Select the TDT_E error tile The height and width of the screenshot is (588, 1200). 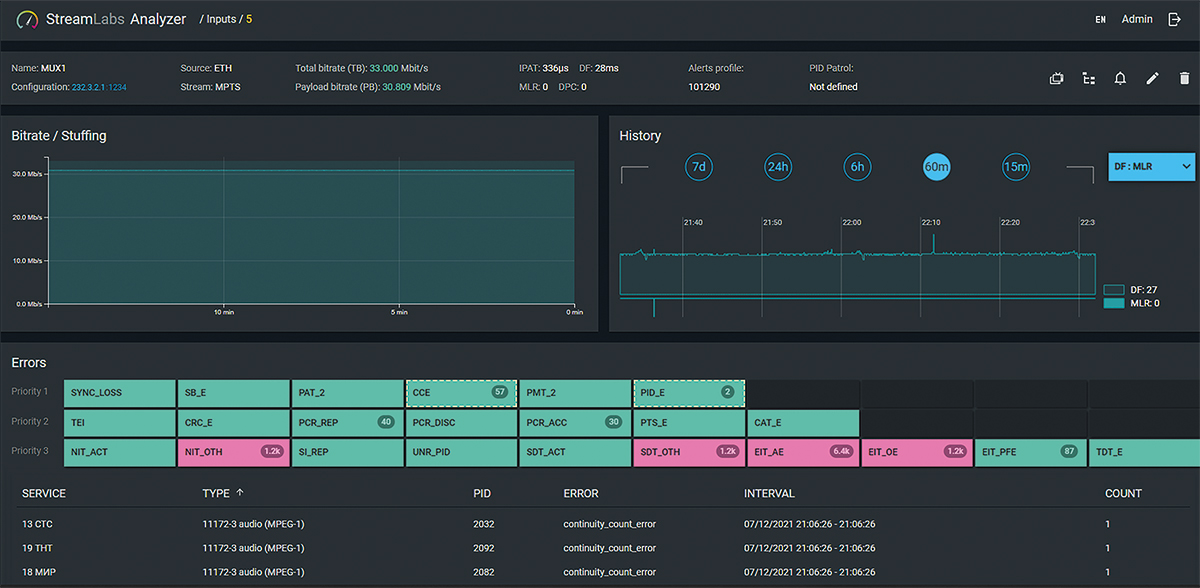click(1145, 452)
